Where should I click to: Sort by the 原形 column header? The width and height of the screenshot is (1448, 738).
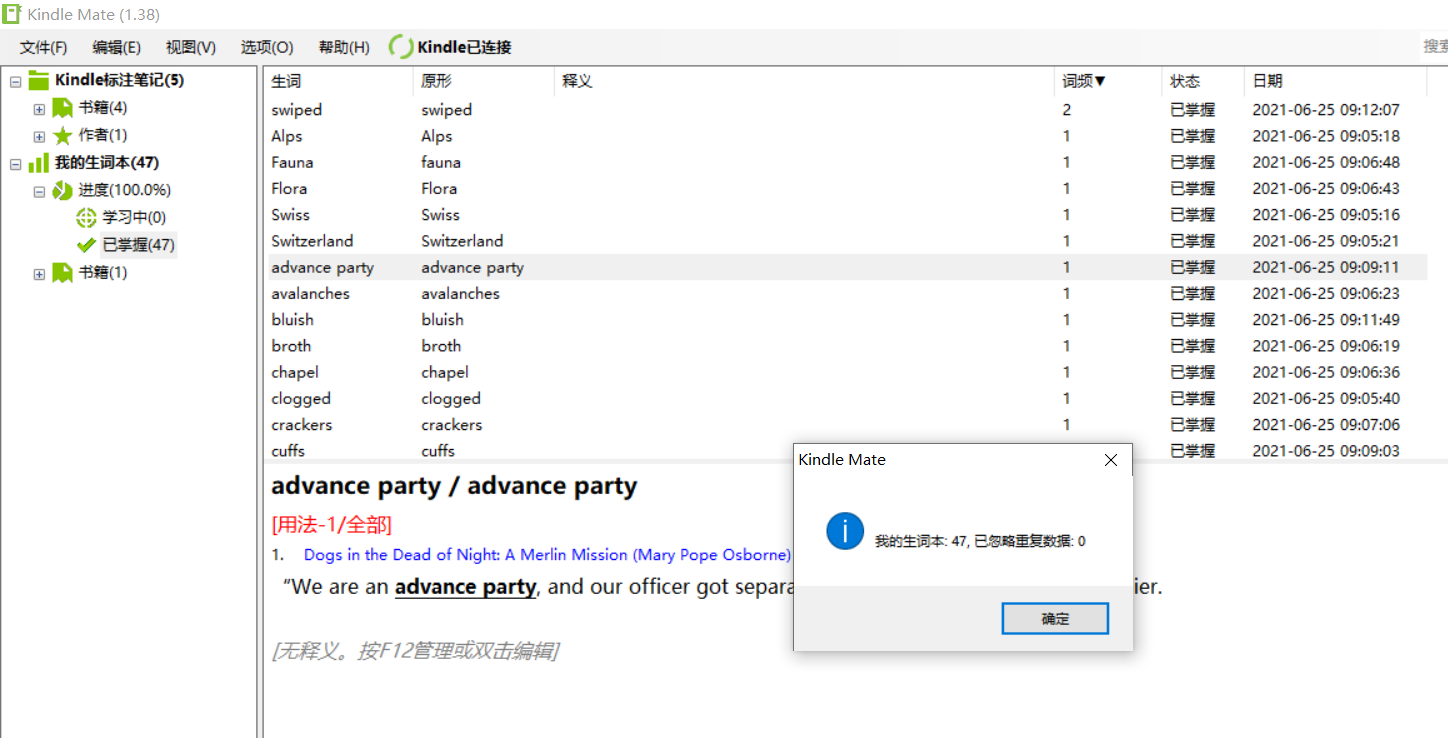click(484, 81)
